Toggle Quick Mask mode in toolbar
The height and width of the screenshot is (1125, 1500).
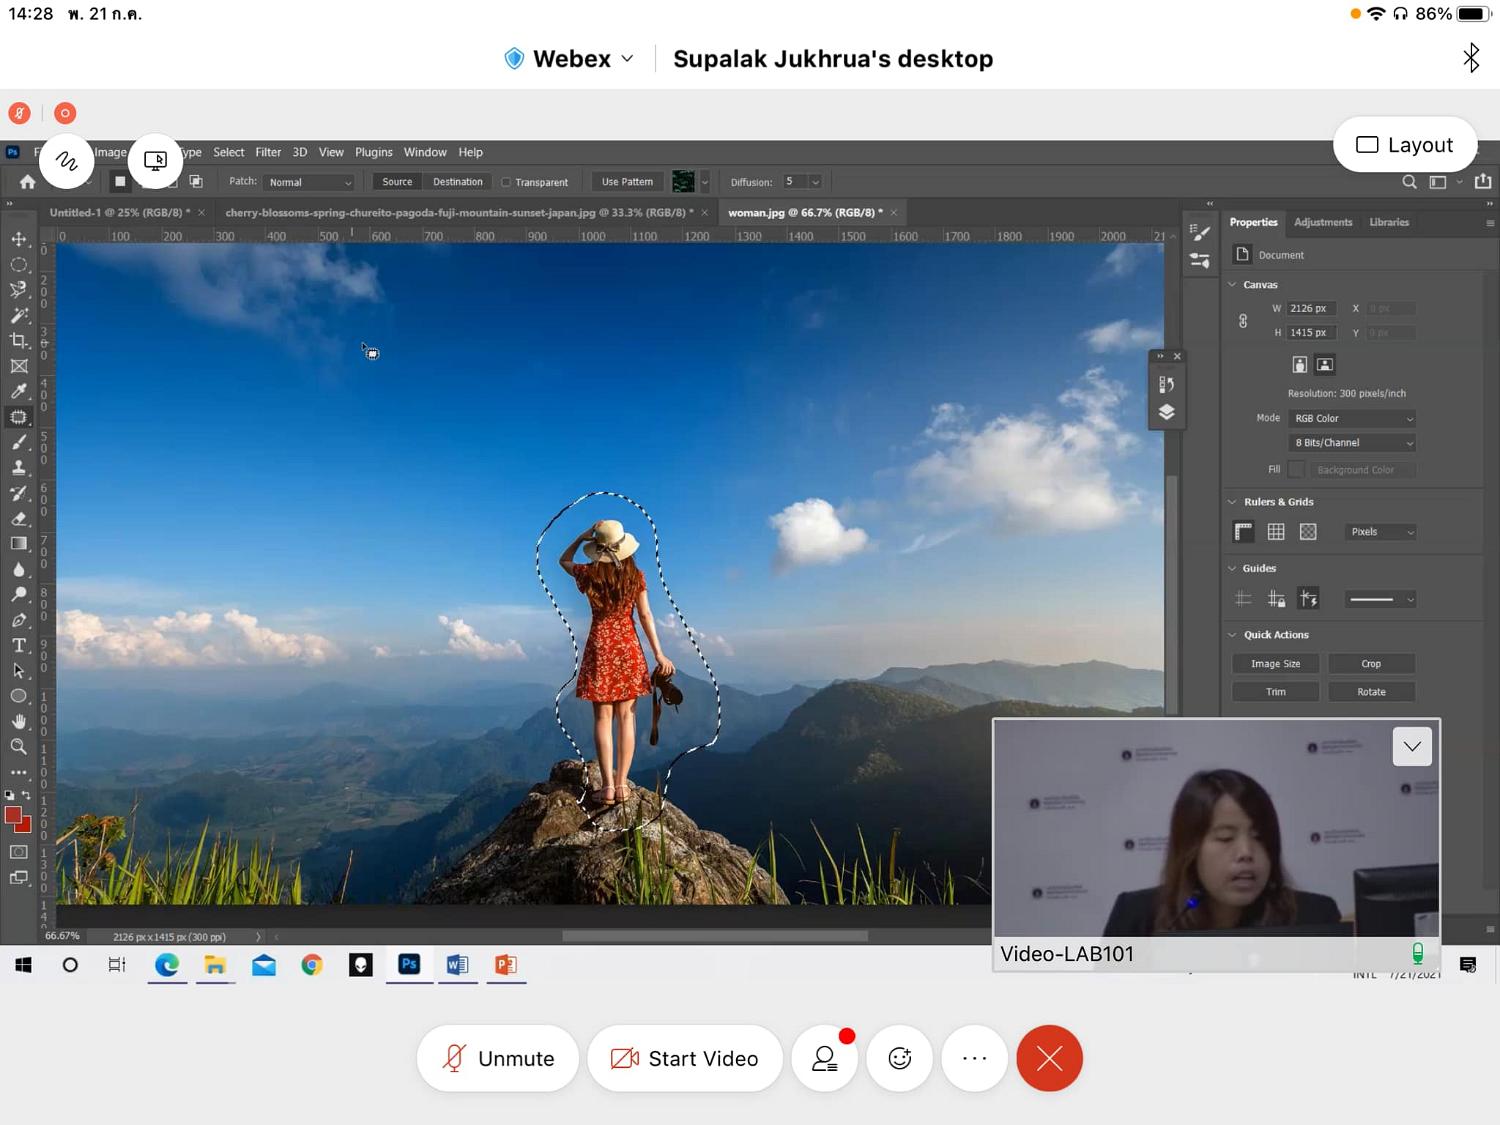[x=19, y=852]
